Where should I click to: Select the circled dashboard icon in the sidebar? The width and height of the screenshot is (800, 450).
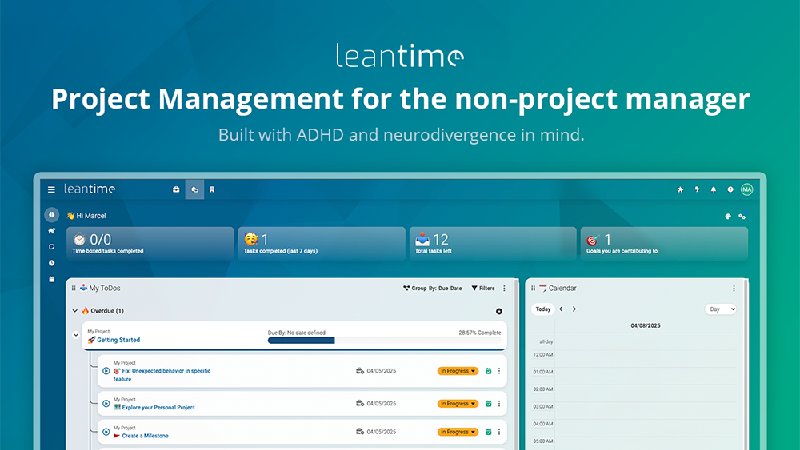tap(52, 215)
